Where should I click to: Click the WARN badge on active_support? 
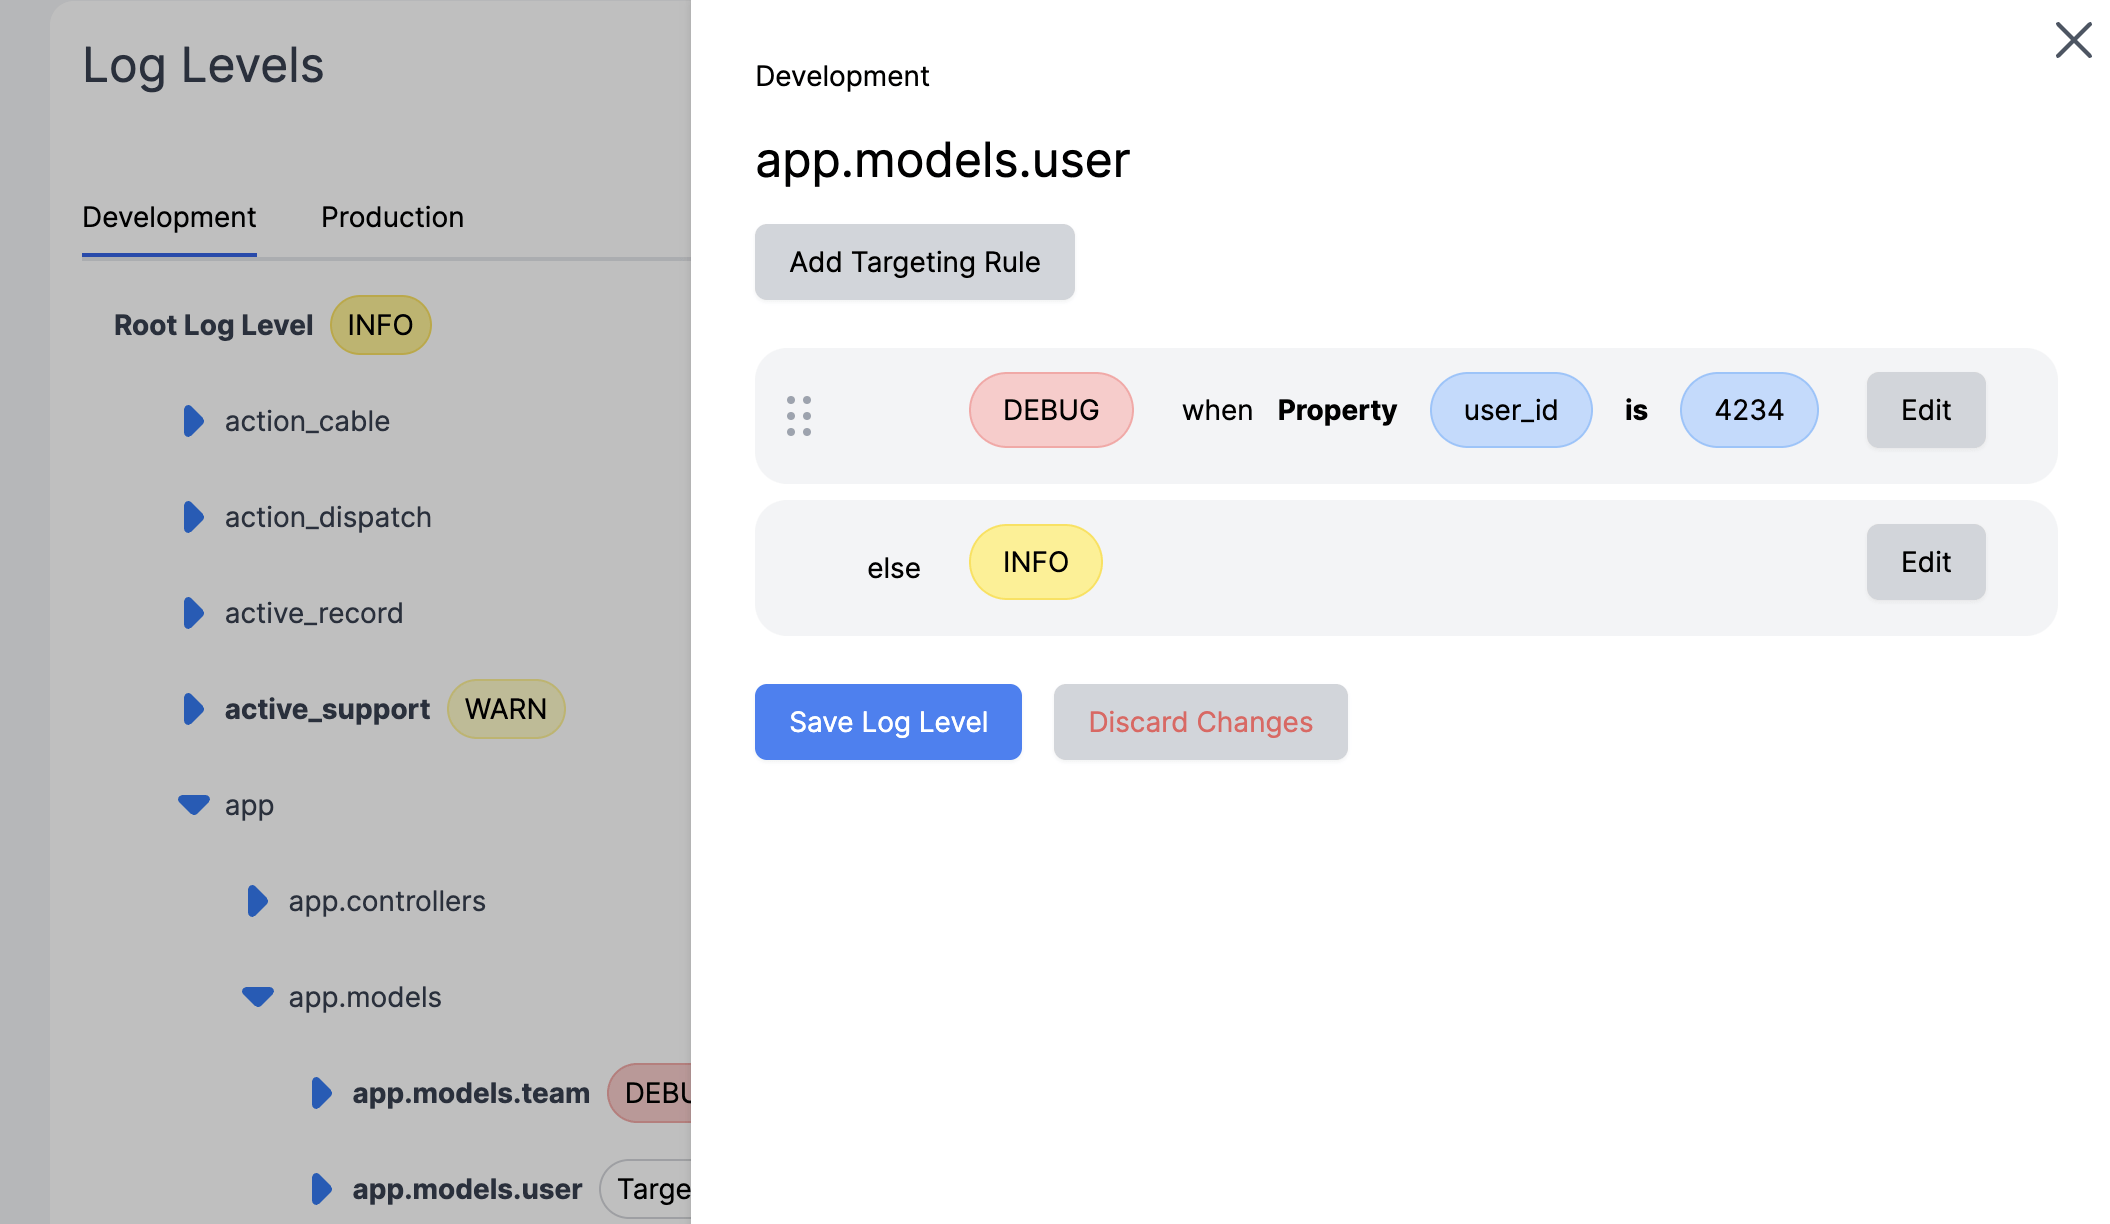pos(506,709)
